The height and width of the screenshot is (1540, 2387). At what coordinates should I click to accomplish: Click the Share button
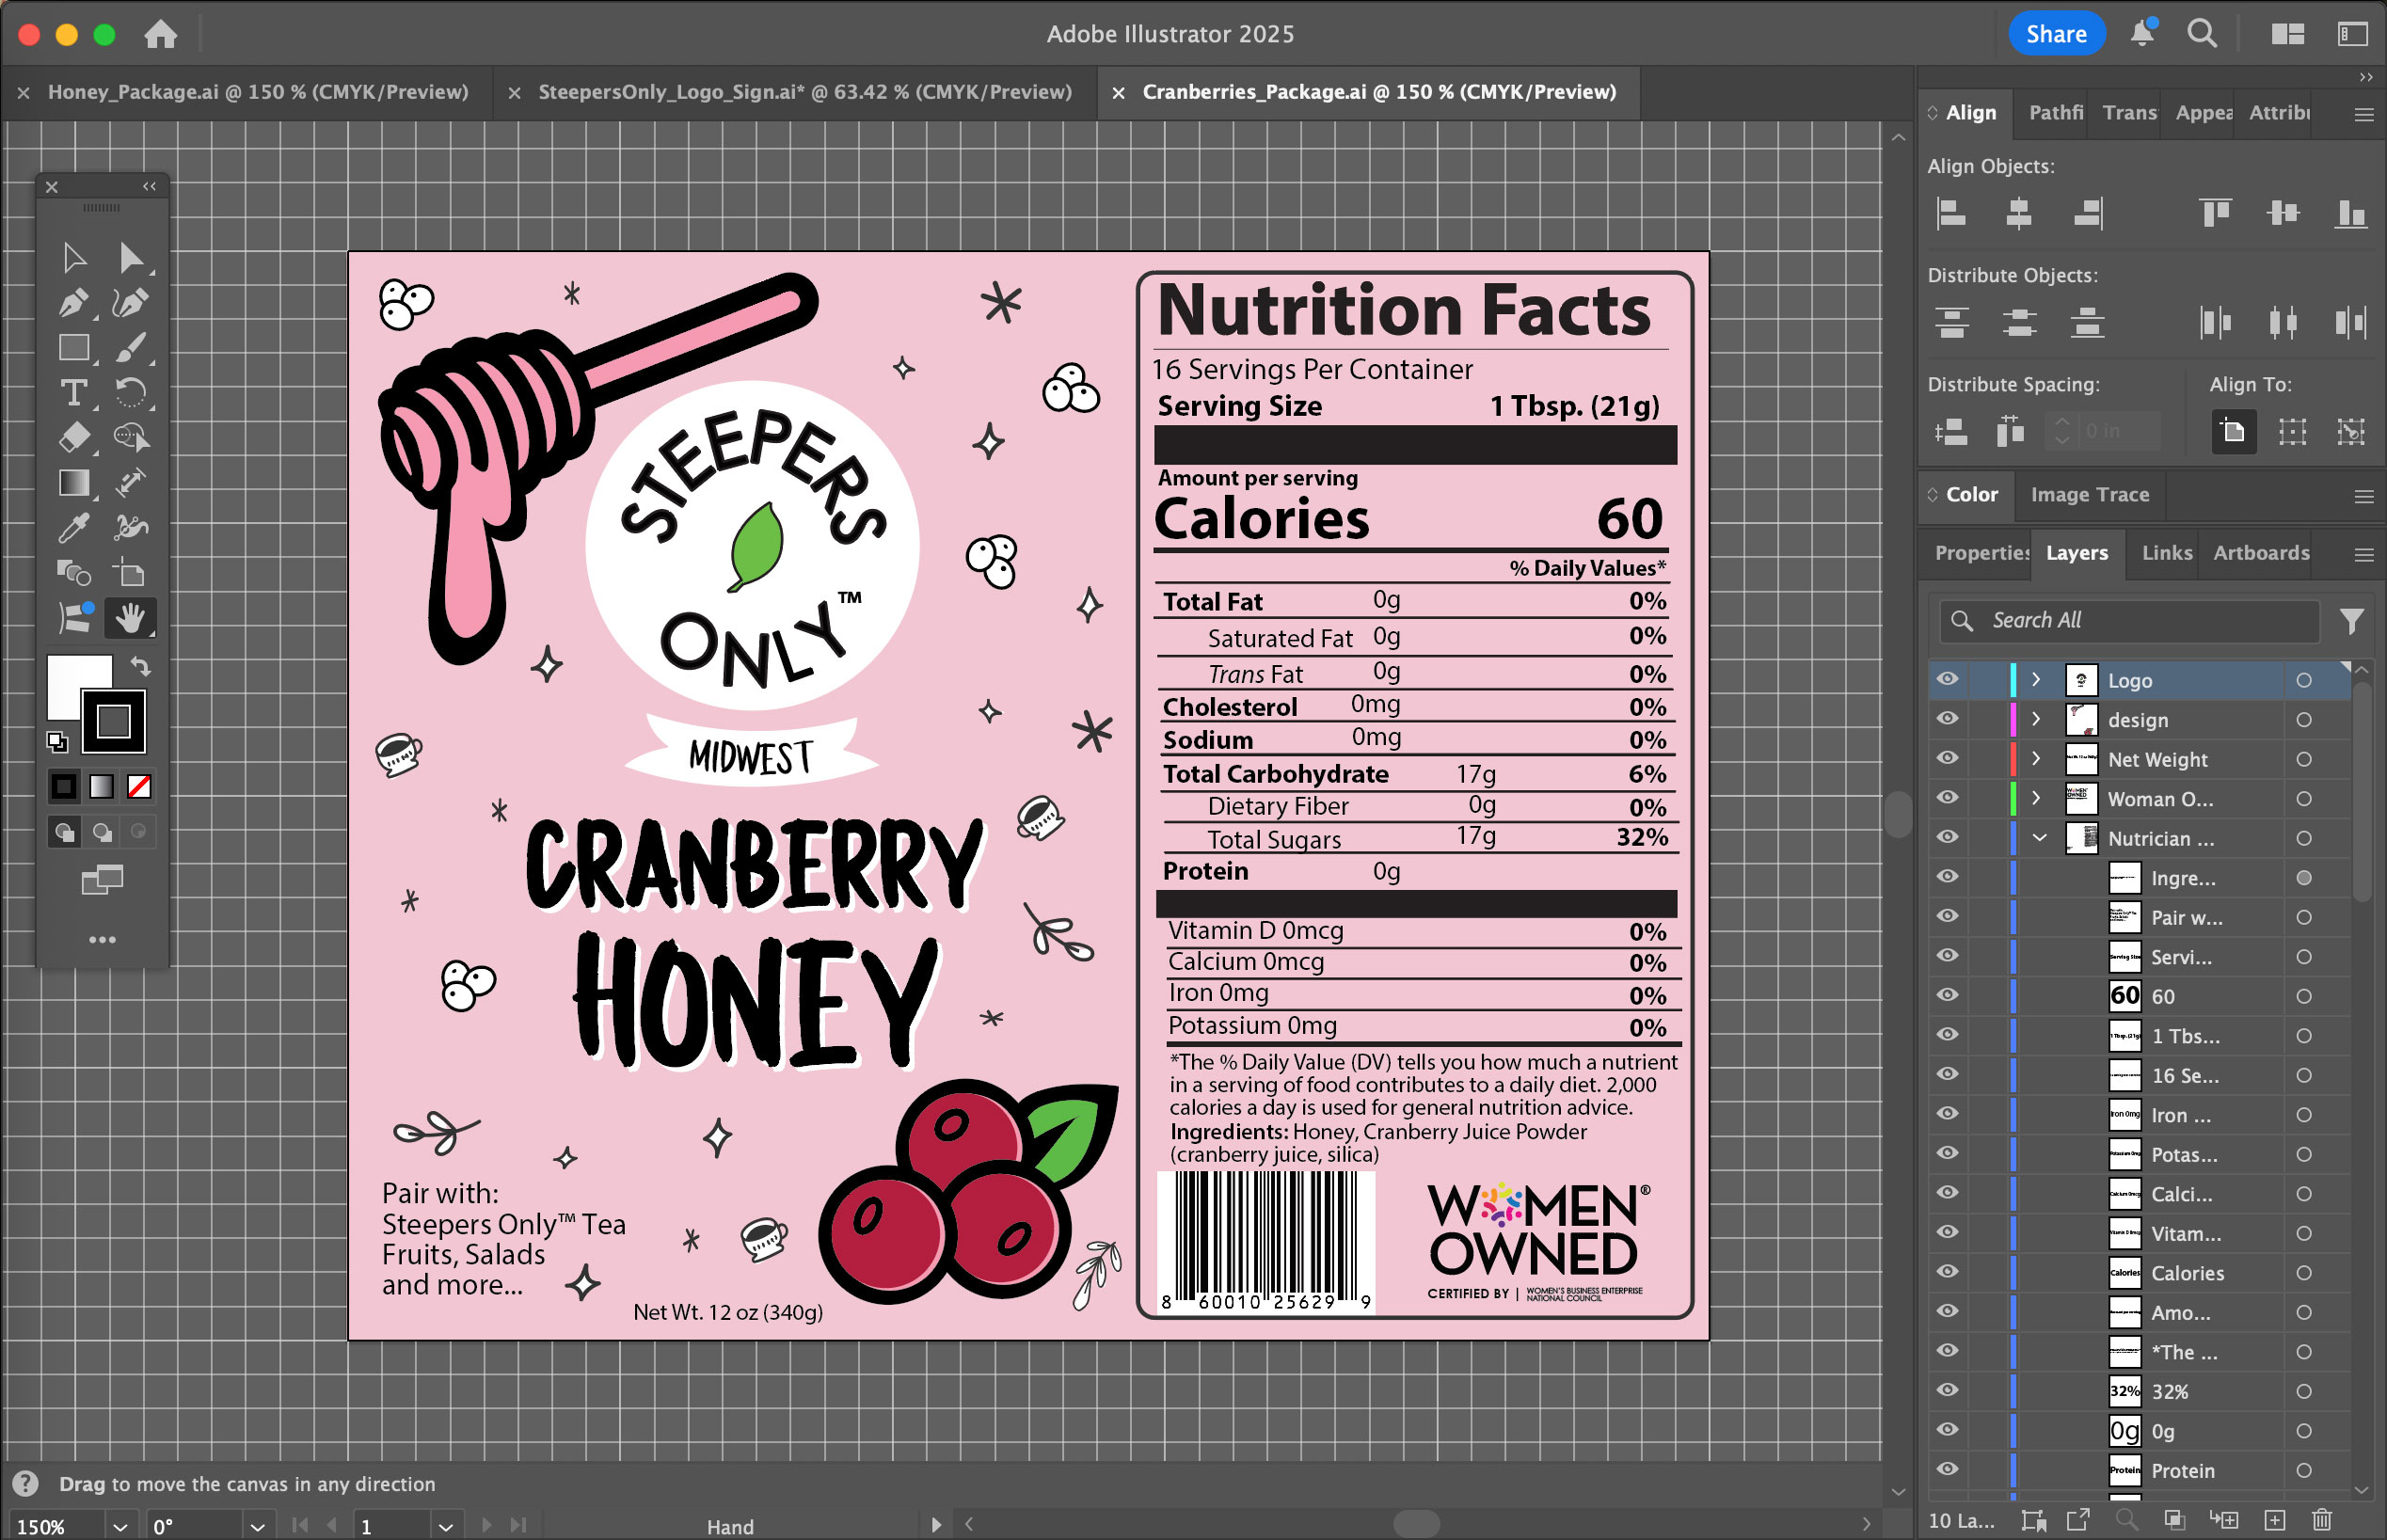[x=2055, y=34]
